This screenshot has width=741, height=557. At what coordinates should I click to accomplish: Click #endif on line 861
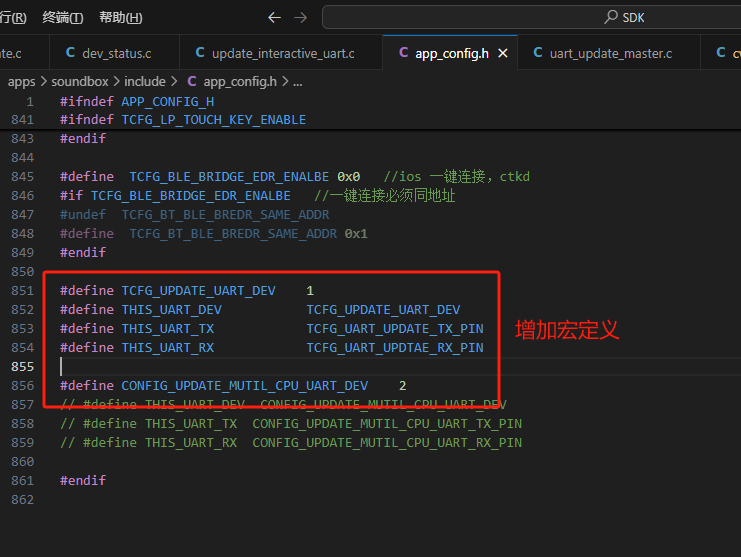[x=83, y=481]
